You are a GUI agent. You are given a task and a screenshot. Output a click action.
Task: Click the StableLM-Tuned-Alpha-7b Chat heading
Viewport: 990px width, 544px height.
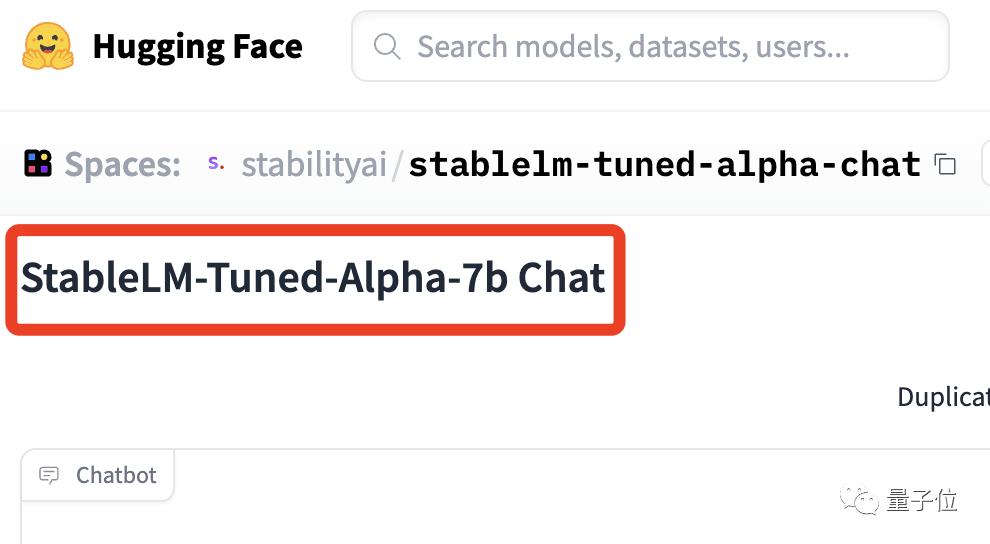(x=313, y=278)
